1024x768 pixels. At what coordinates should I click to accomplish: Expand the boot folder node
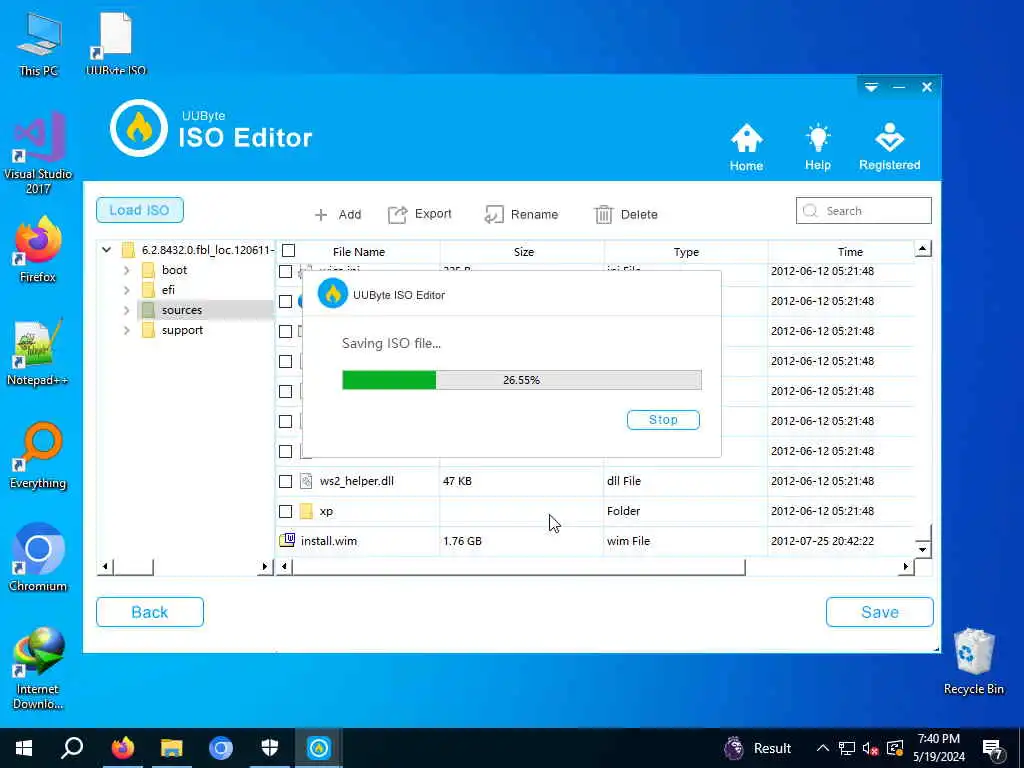[127, 270]
